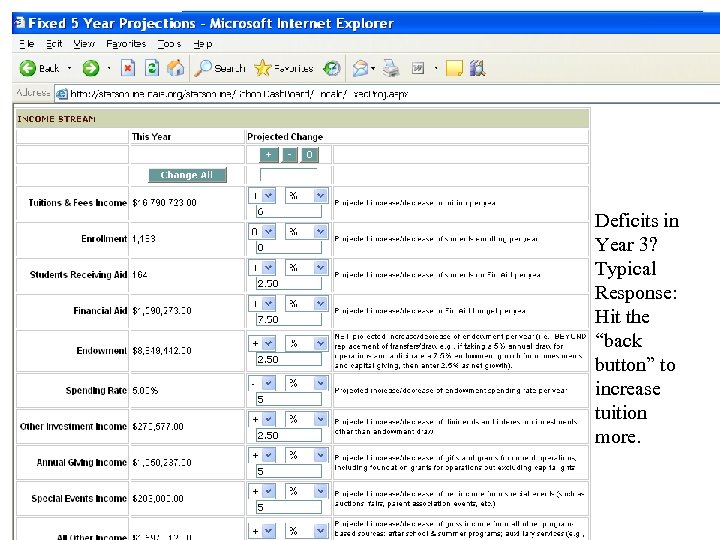Open Special Events Income sign dropdown

[x=262, y=491]
